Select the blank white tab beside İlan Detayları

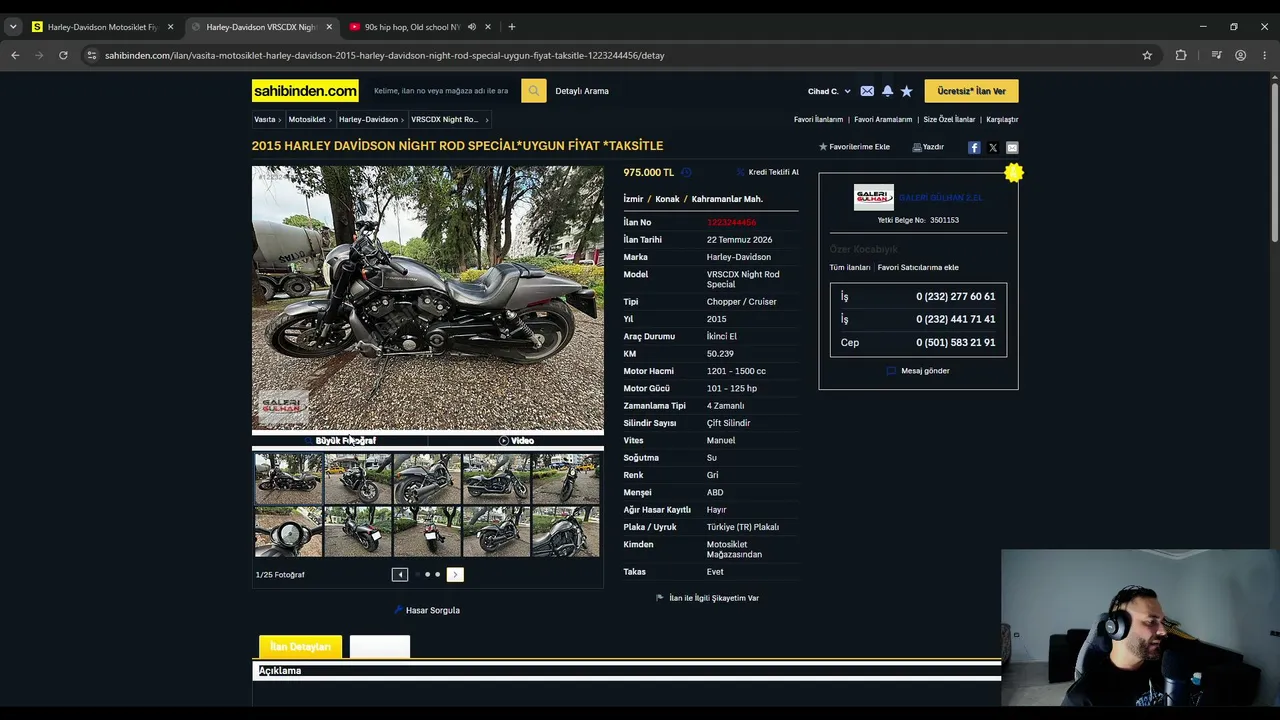point(380,647)
